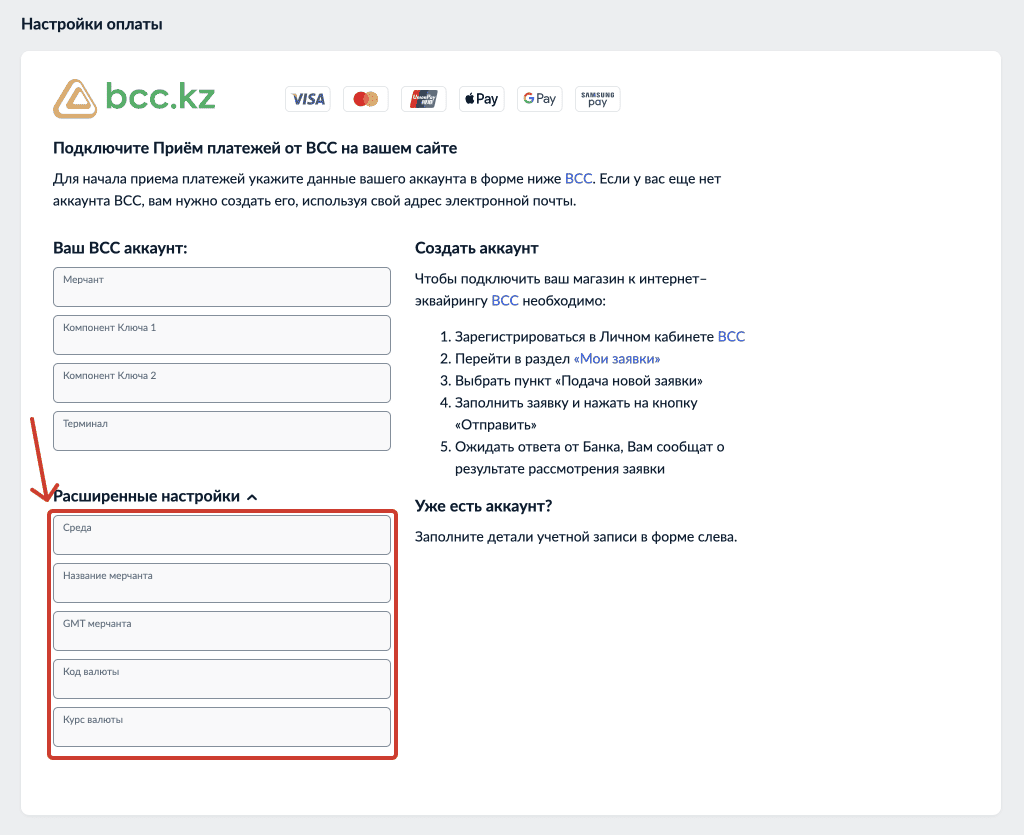Focus the Мерчант input field
The width and height of the screenshot is (1024, 835).
click(x=222, y=287)
